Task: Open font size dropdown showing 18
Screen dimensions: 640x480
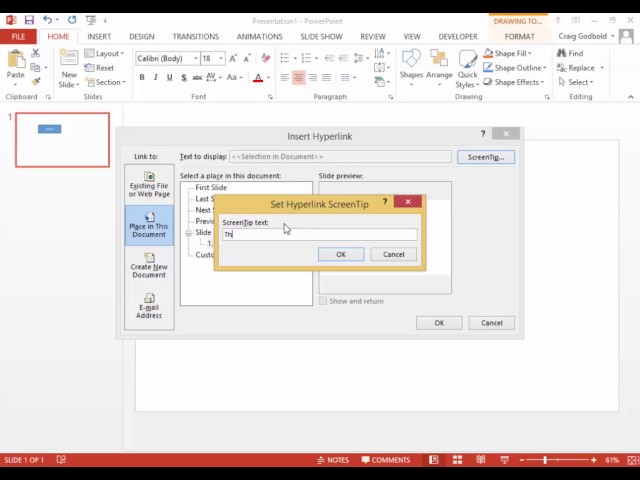Action: click(221, 58)
